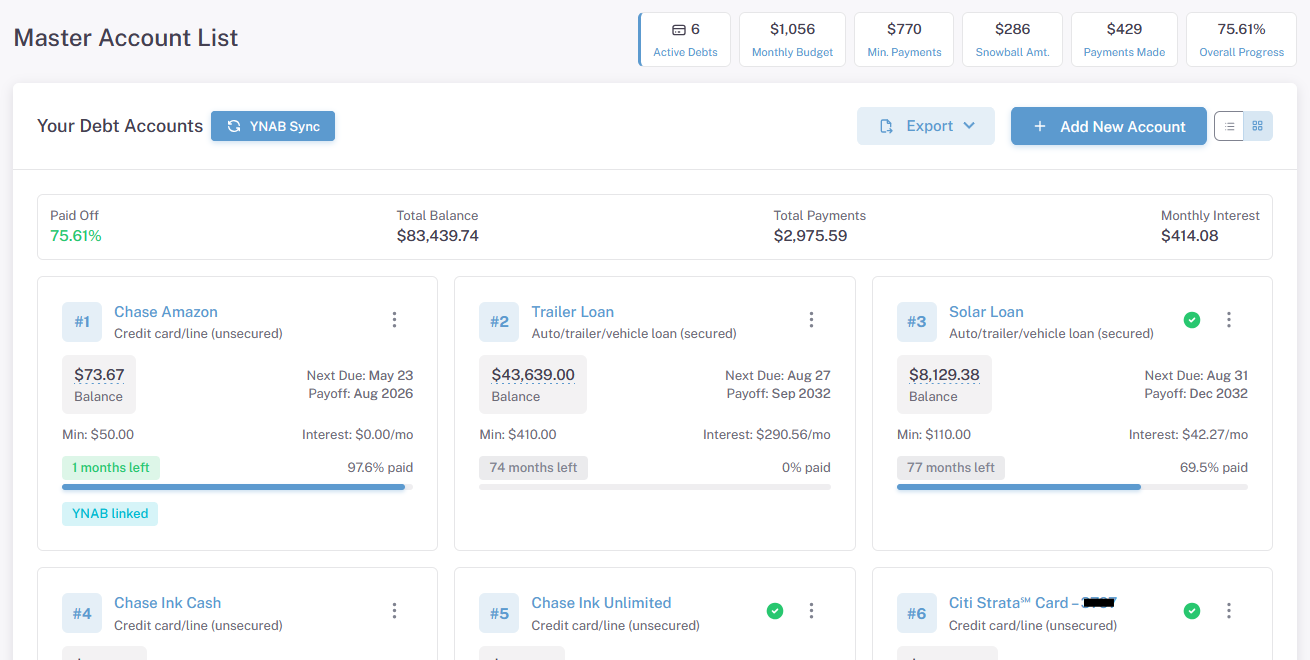
Task: Click the #2 rank badge on Trailer Loan
Action: point(499,322)
